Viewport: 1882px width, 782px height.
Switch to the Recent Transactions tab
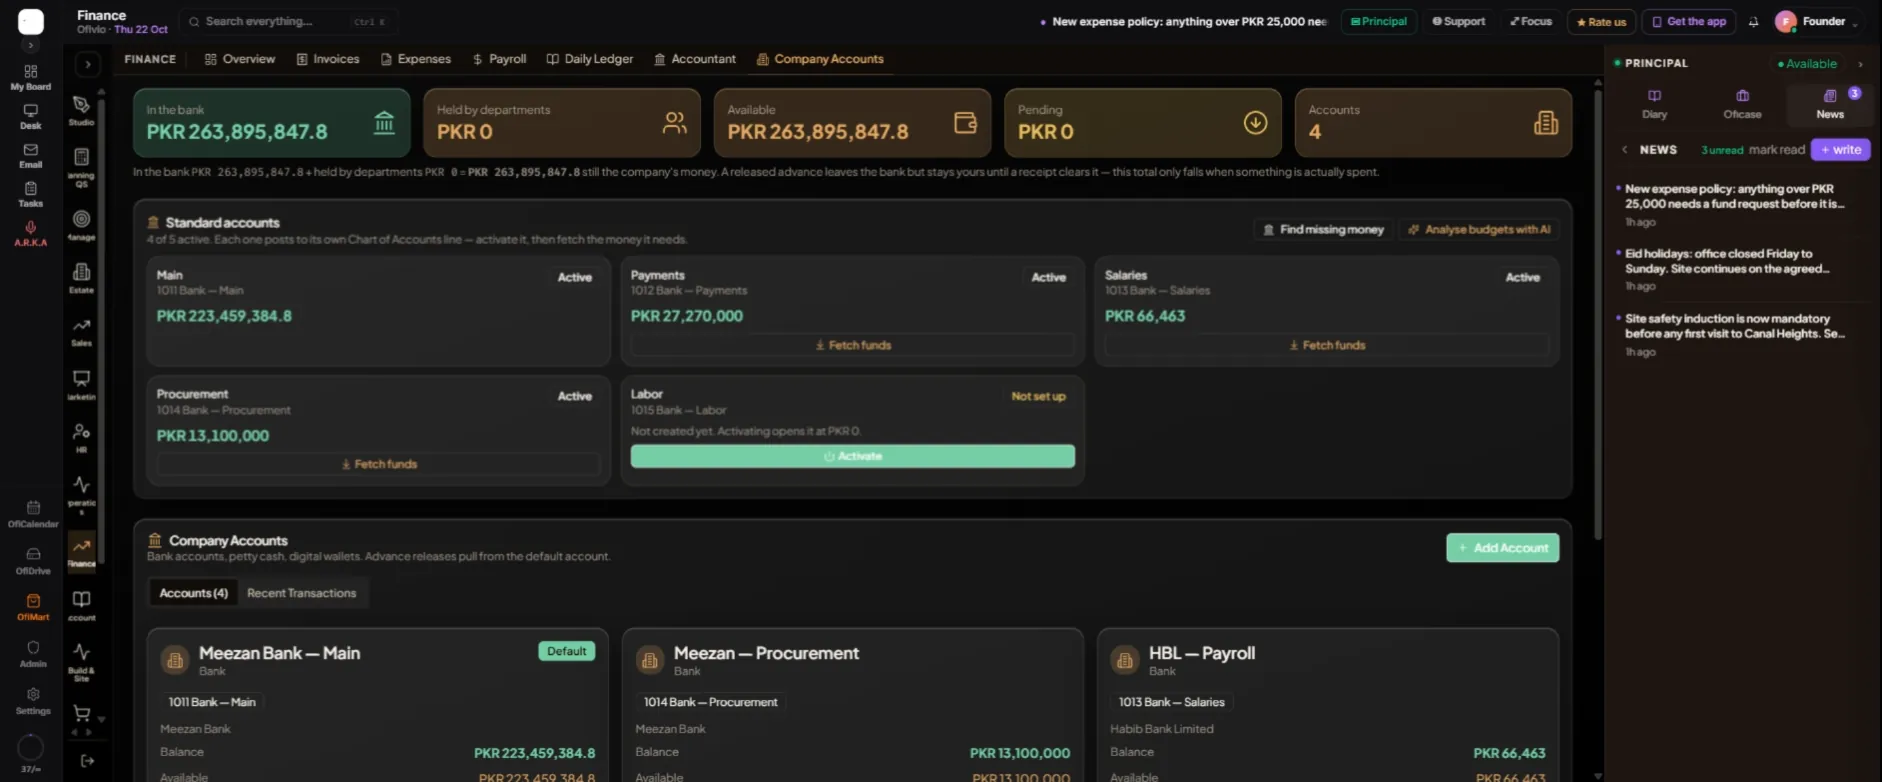pos(301,593)
